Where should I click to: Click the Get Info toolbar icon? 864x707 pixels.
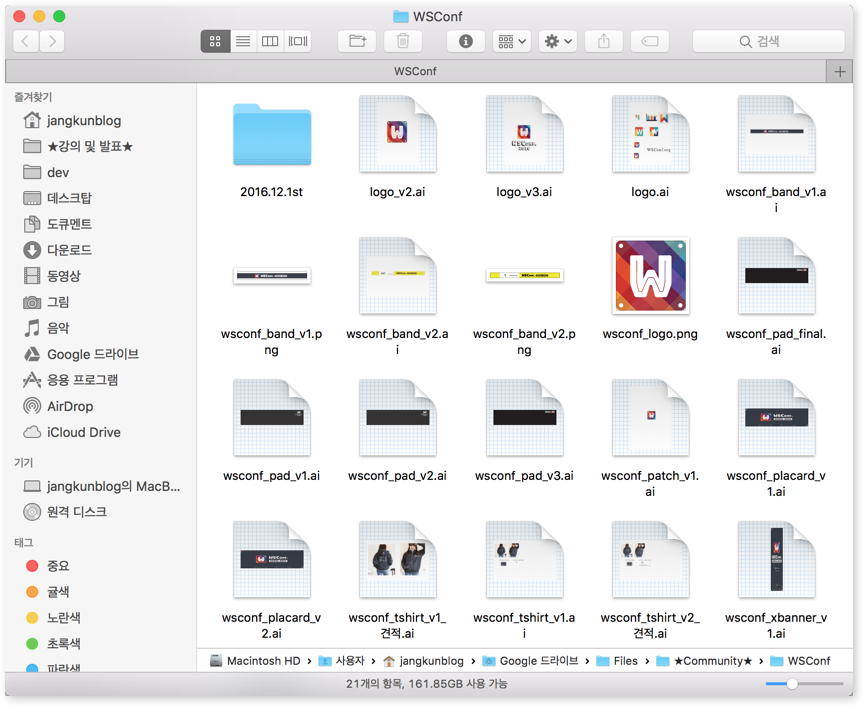pos(465,41)
